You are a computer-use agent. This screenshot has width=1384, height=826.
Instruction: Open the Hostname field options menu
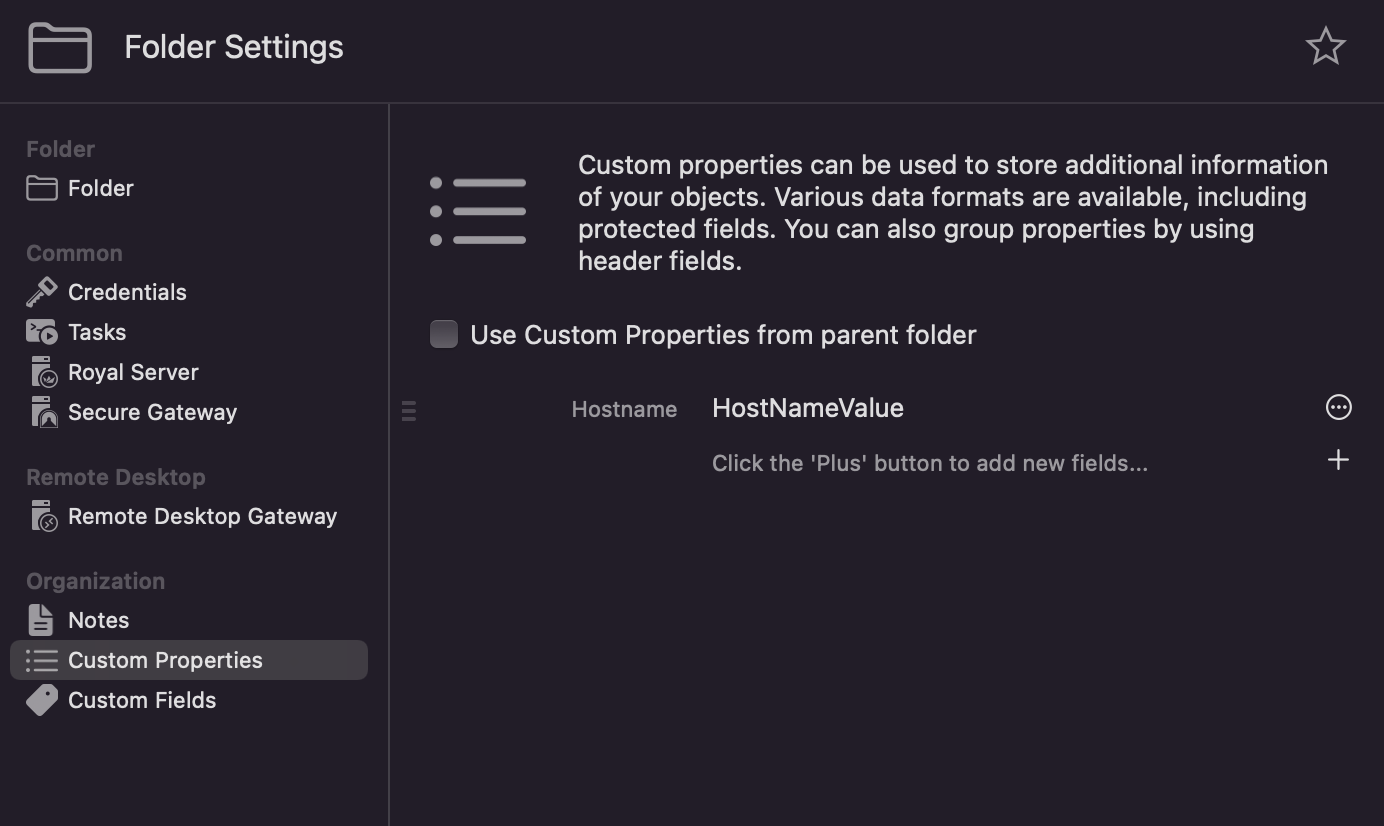1338,408
